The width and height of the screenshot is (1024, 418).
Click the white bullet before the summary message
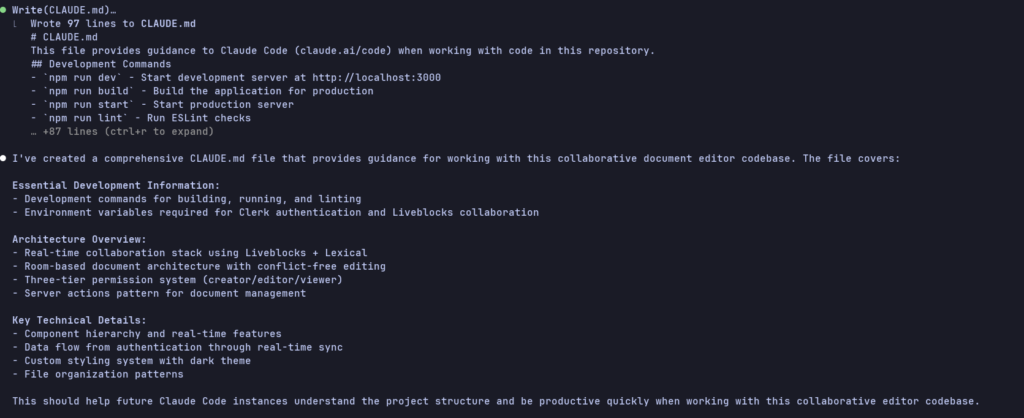pyautogui.click(x=3, y=159)
